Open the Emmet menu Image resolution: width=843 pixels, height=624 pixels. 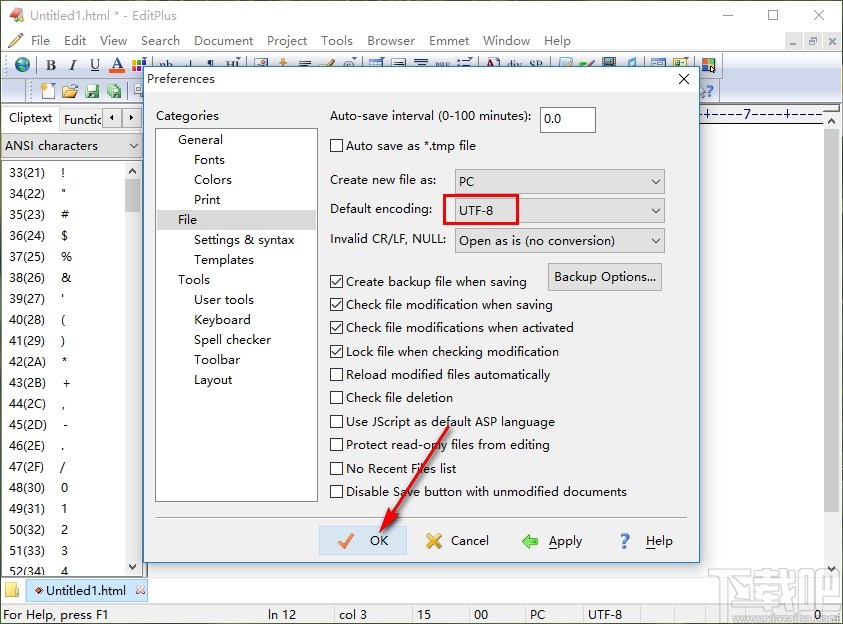pos(449,41)
